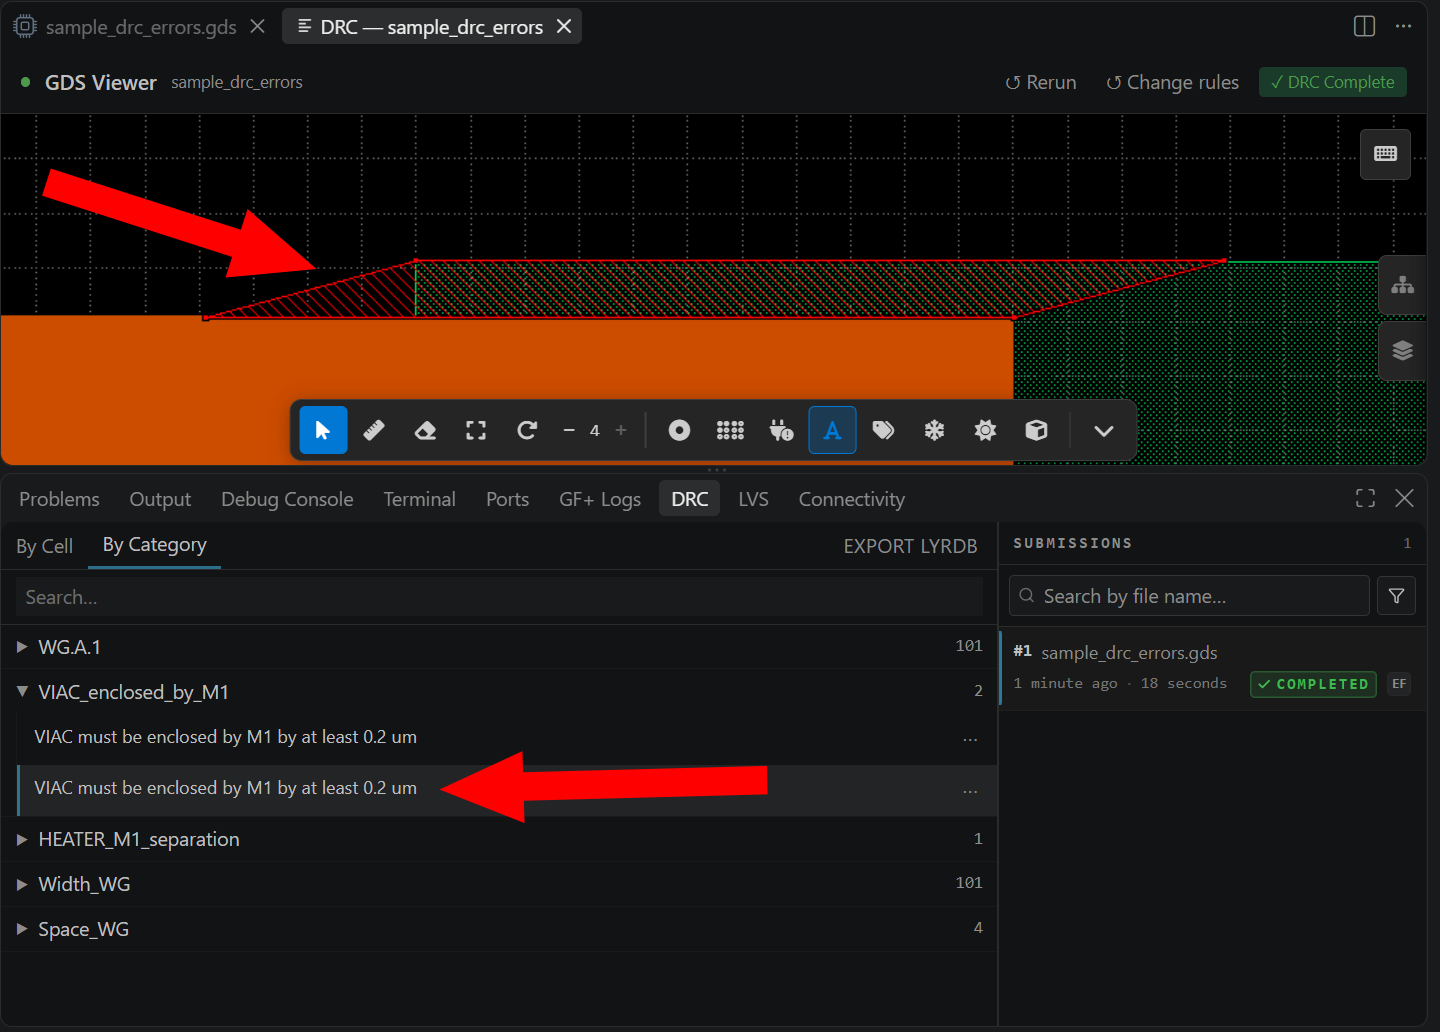Open ellipsis menu on second VIAC violation

[x=970, y=790]
